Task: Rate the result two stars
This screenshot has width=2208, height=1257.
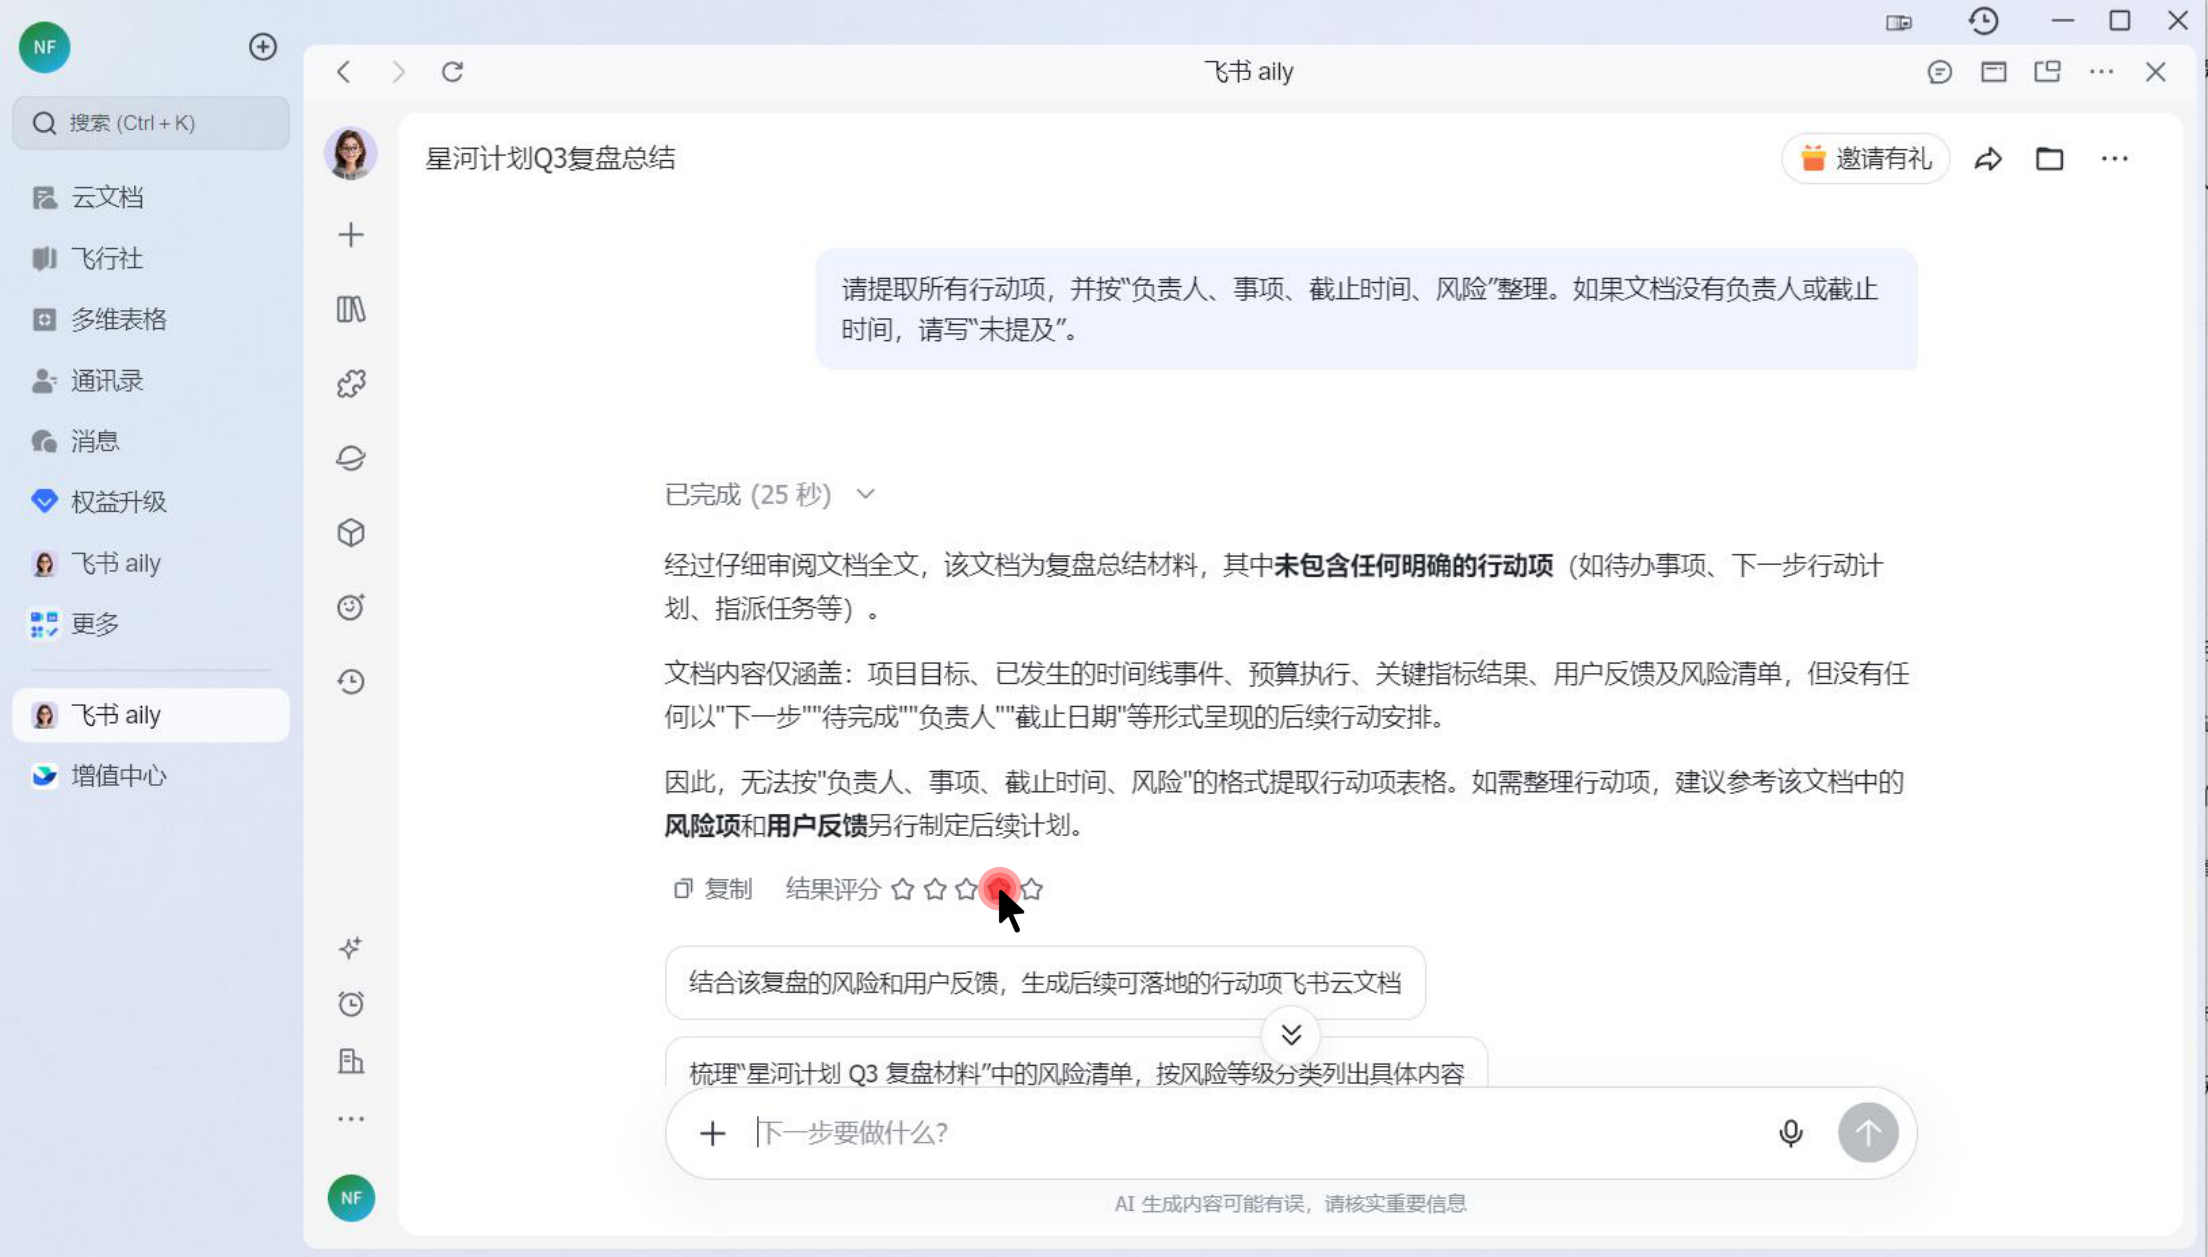Action: coord(935,889)
